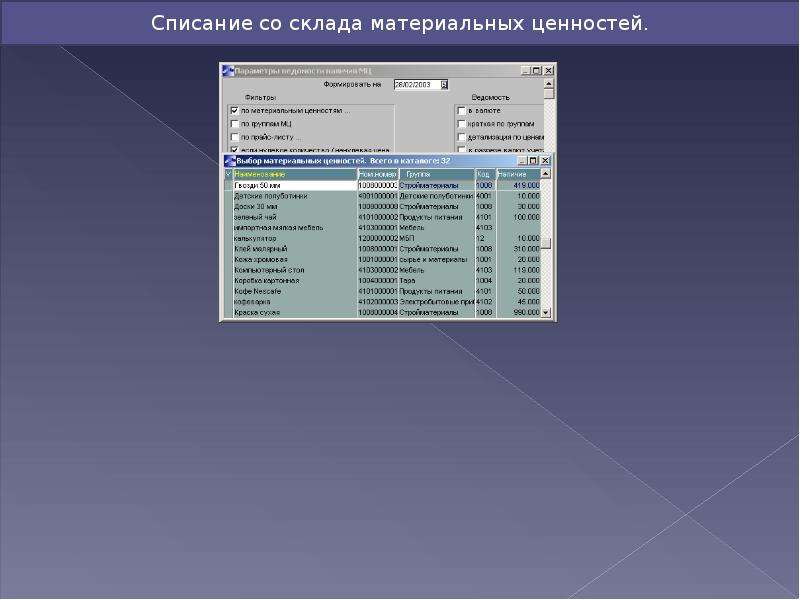Click the selection mark column header icon
This screenshot has width=800, height=600.
(x=228, y=174)
